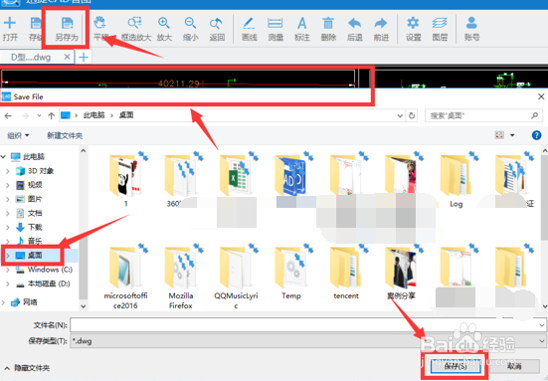The width and height of the screenshot is (548, 381).
Task: Open the 图层 layers panel icon
Action: point(440,29)
